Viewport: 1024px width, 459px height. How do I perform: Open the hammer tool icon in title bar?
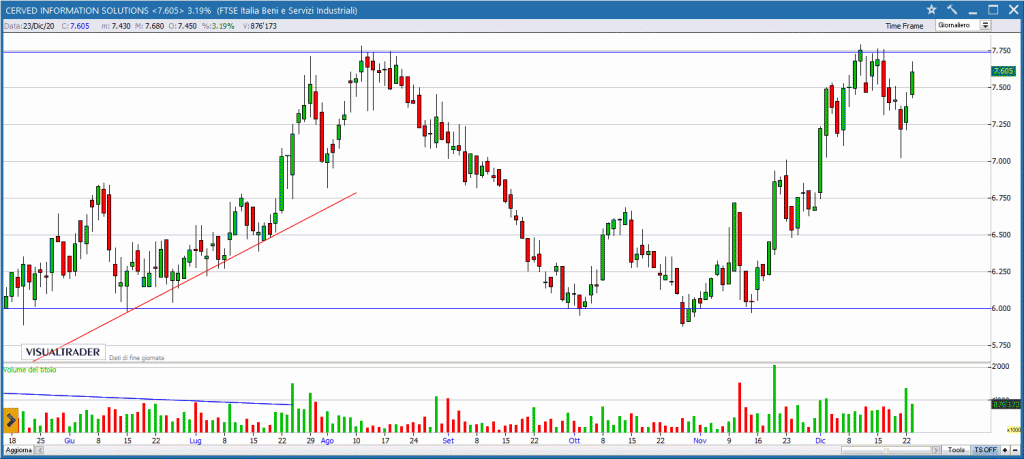[952, 9]
